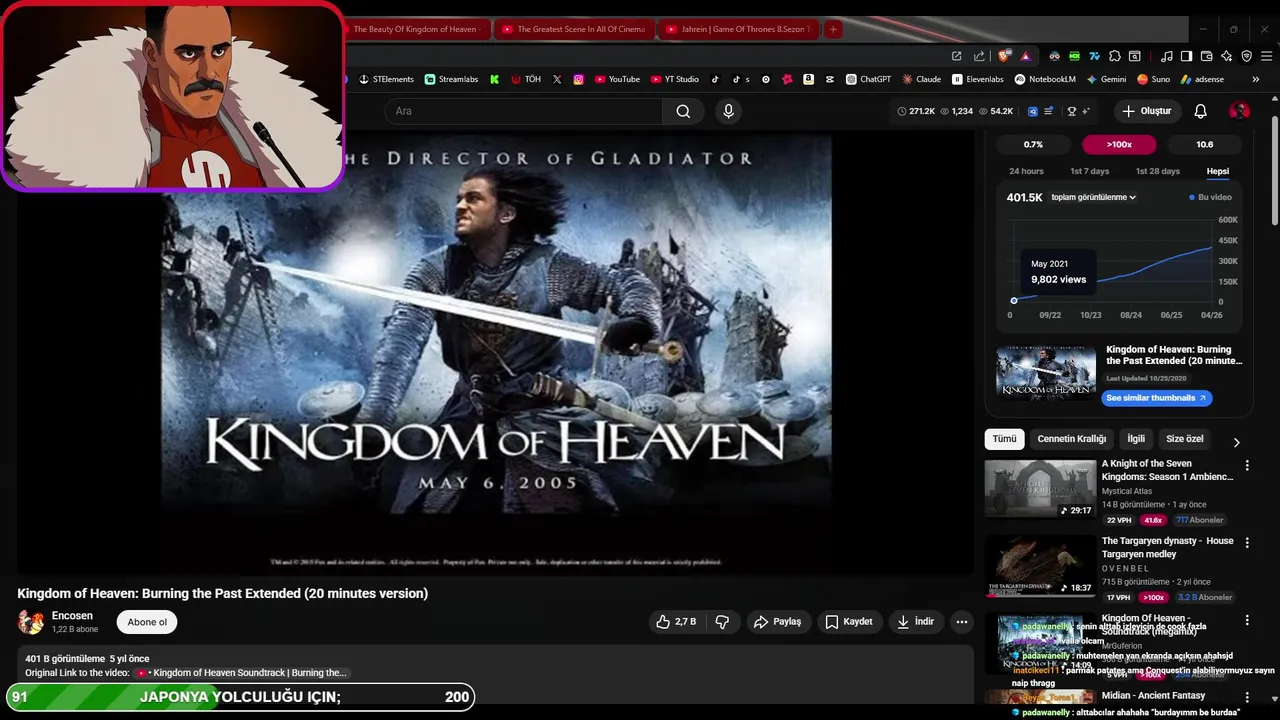The width and height of the screenshot is (1280, 720).
Task: Select the 1st 28 days stats tab
Action: (1157, 171)
